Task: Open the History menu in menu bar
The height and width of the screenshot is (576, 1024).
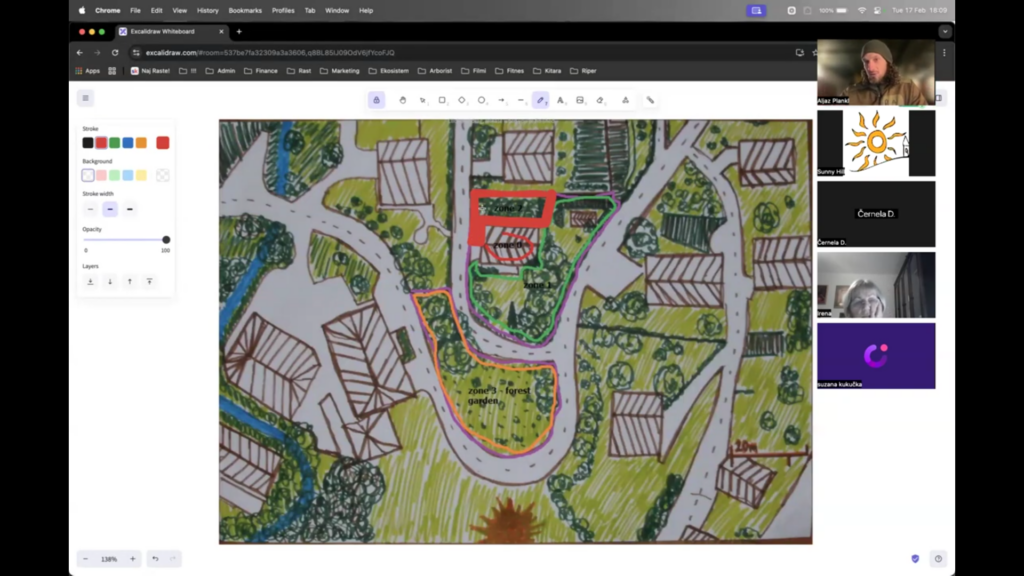Action: (x=208, y=10)
